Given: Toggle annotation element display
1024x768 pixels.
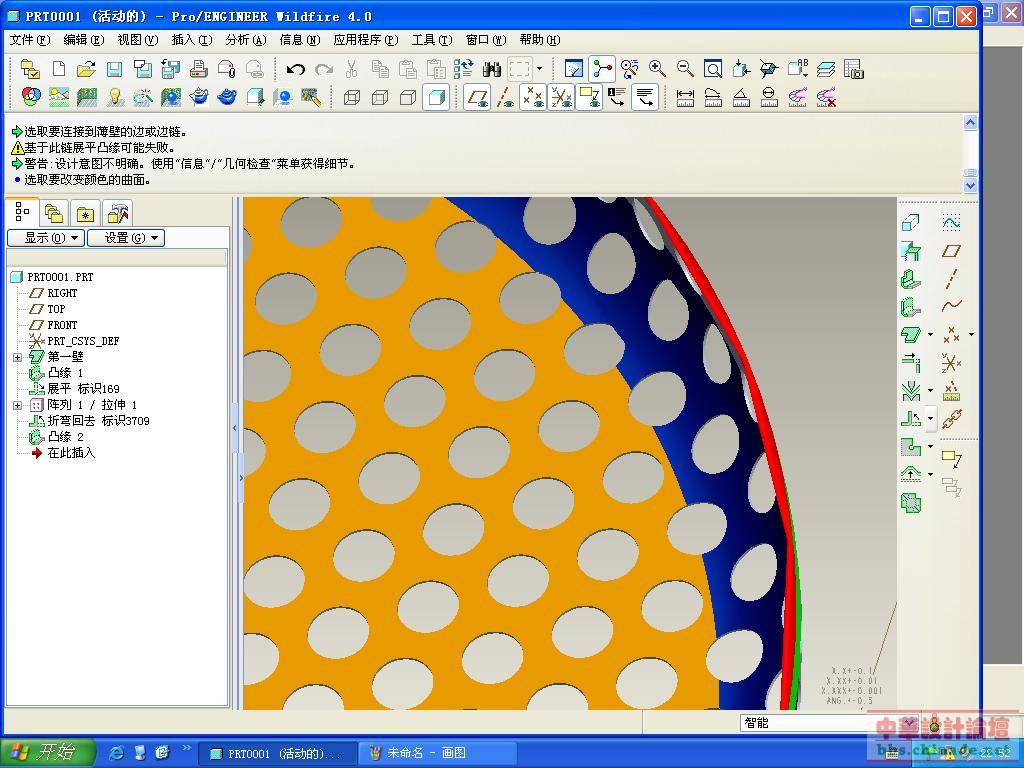Looking at the screenshot, I should point(589,97).
